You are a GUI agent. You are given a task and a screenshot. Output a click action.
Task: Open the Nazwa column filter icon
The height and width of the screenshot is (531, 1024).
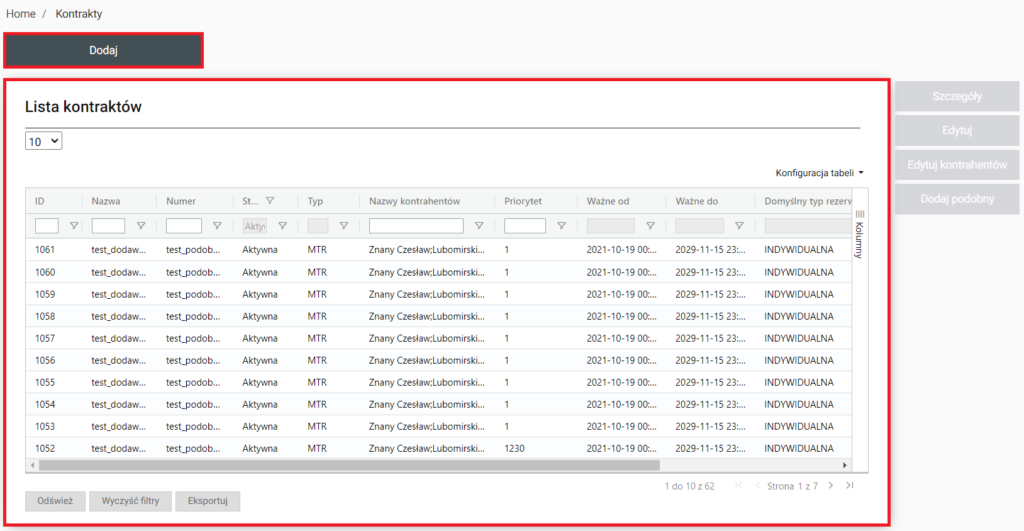(x=140, y=226)
